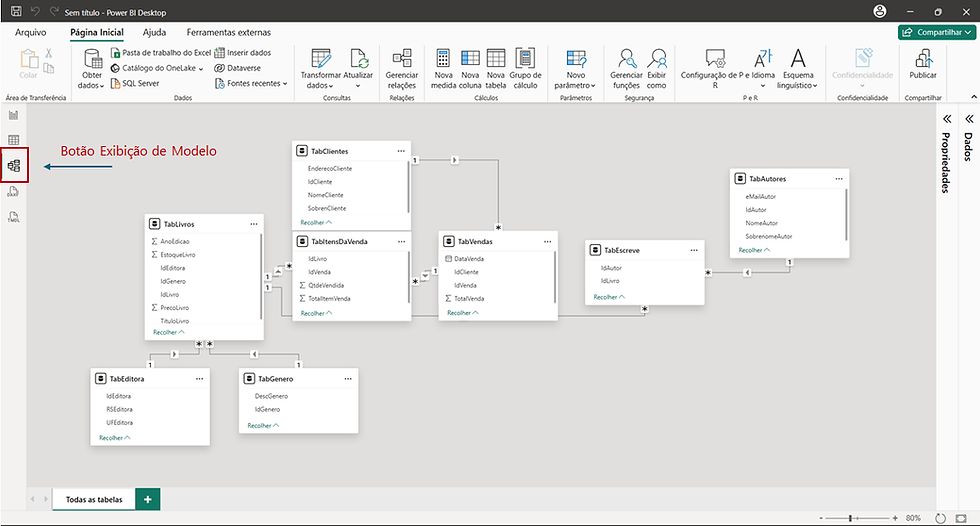The image size is (980, 526).
Task: Open Esquema linguístico
Action: [798, 69]
